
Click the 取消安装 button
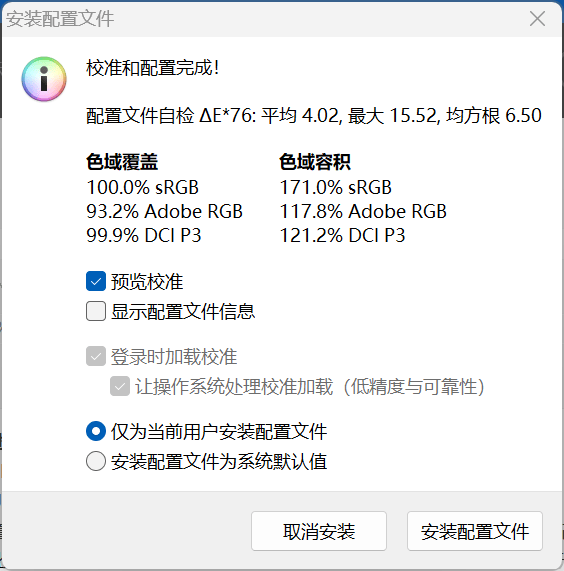click(319, 531)
